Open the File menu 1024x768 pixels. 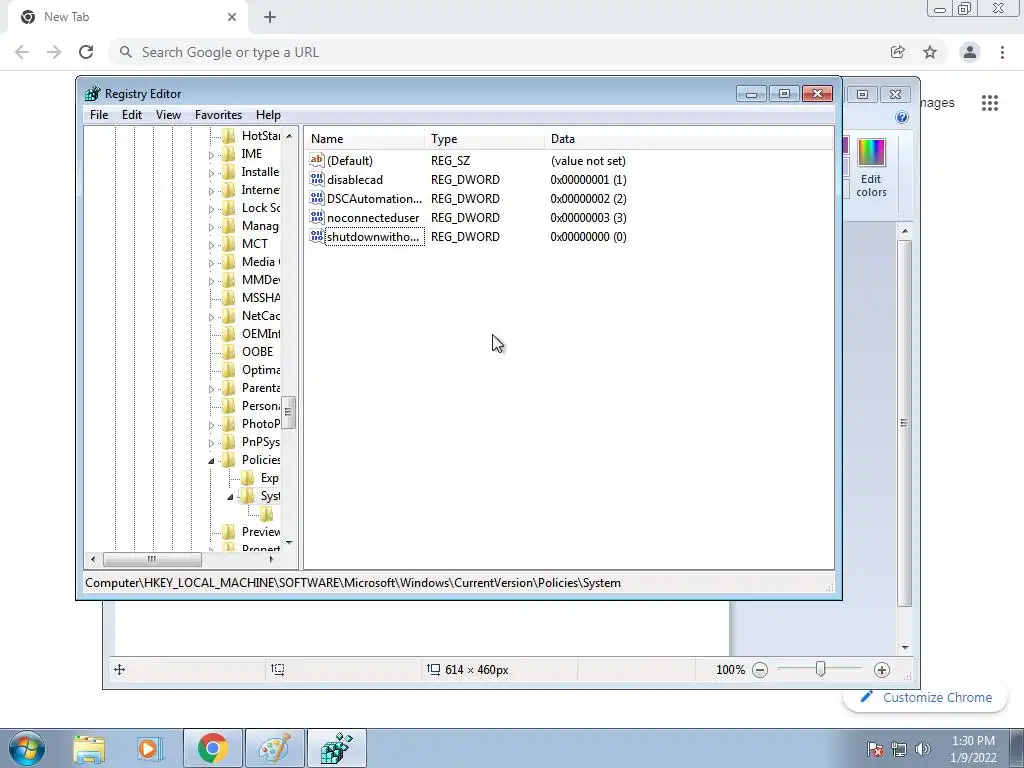coord(99,115)
